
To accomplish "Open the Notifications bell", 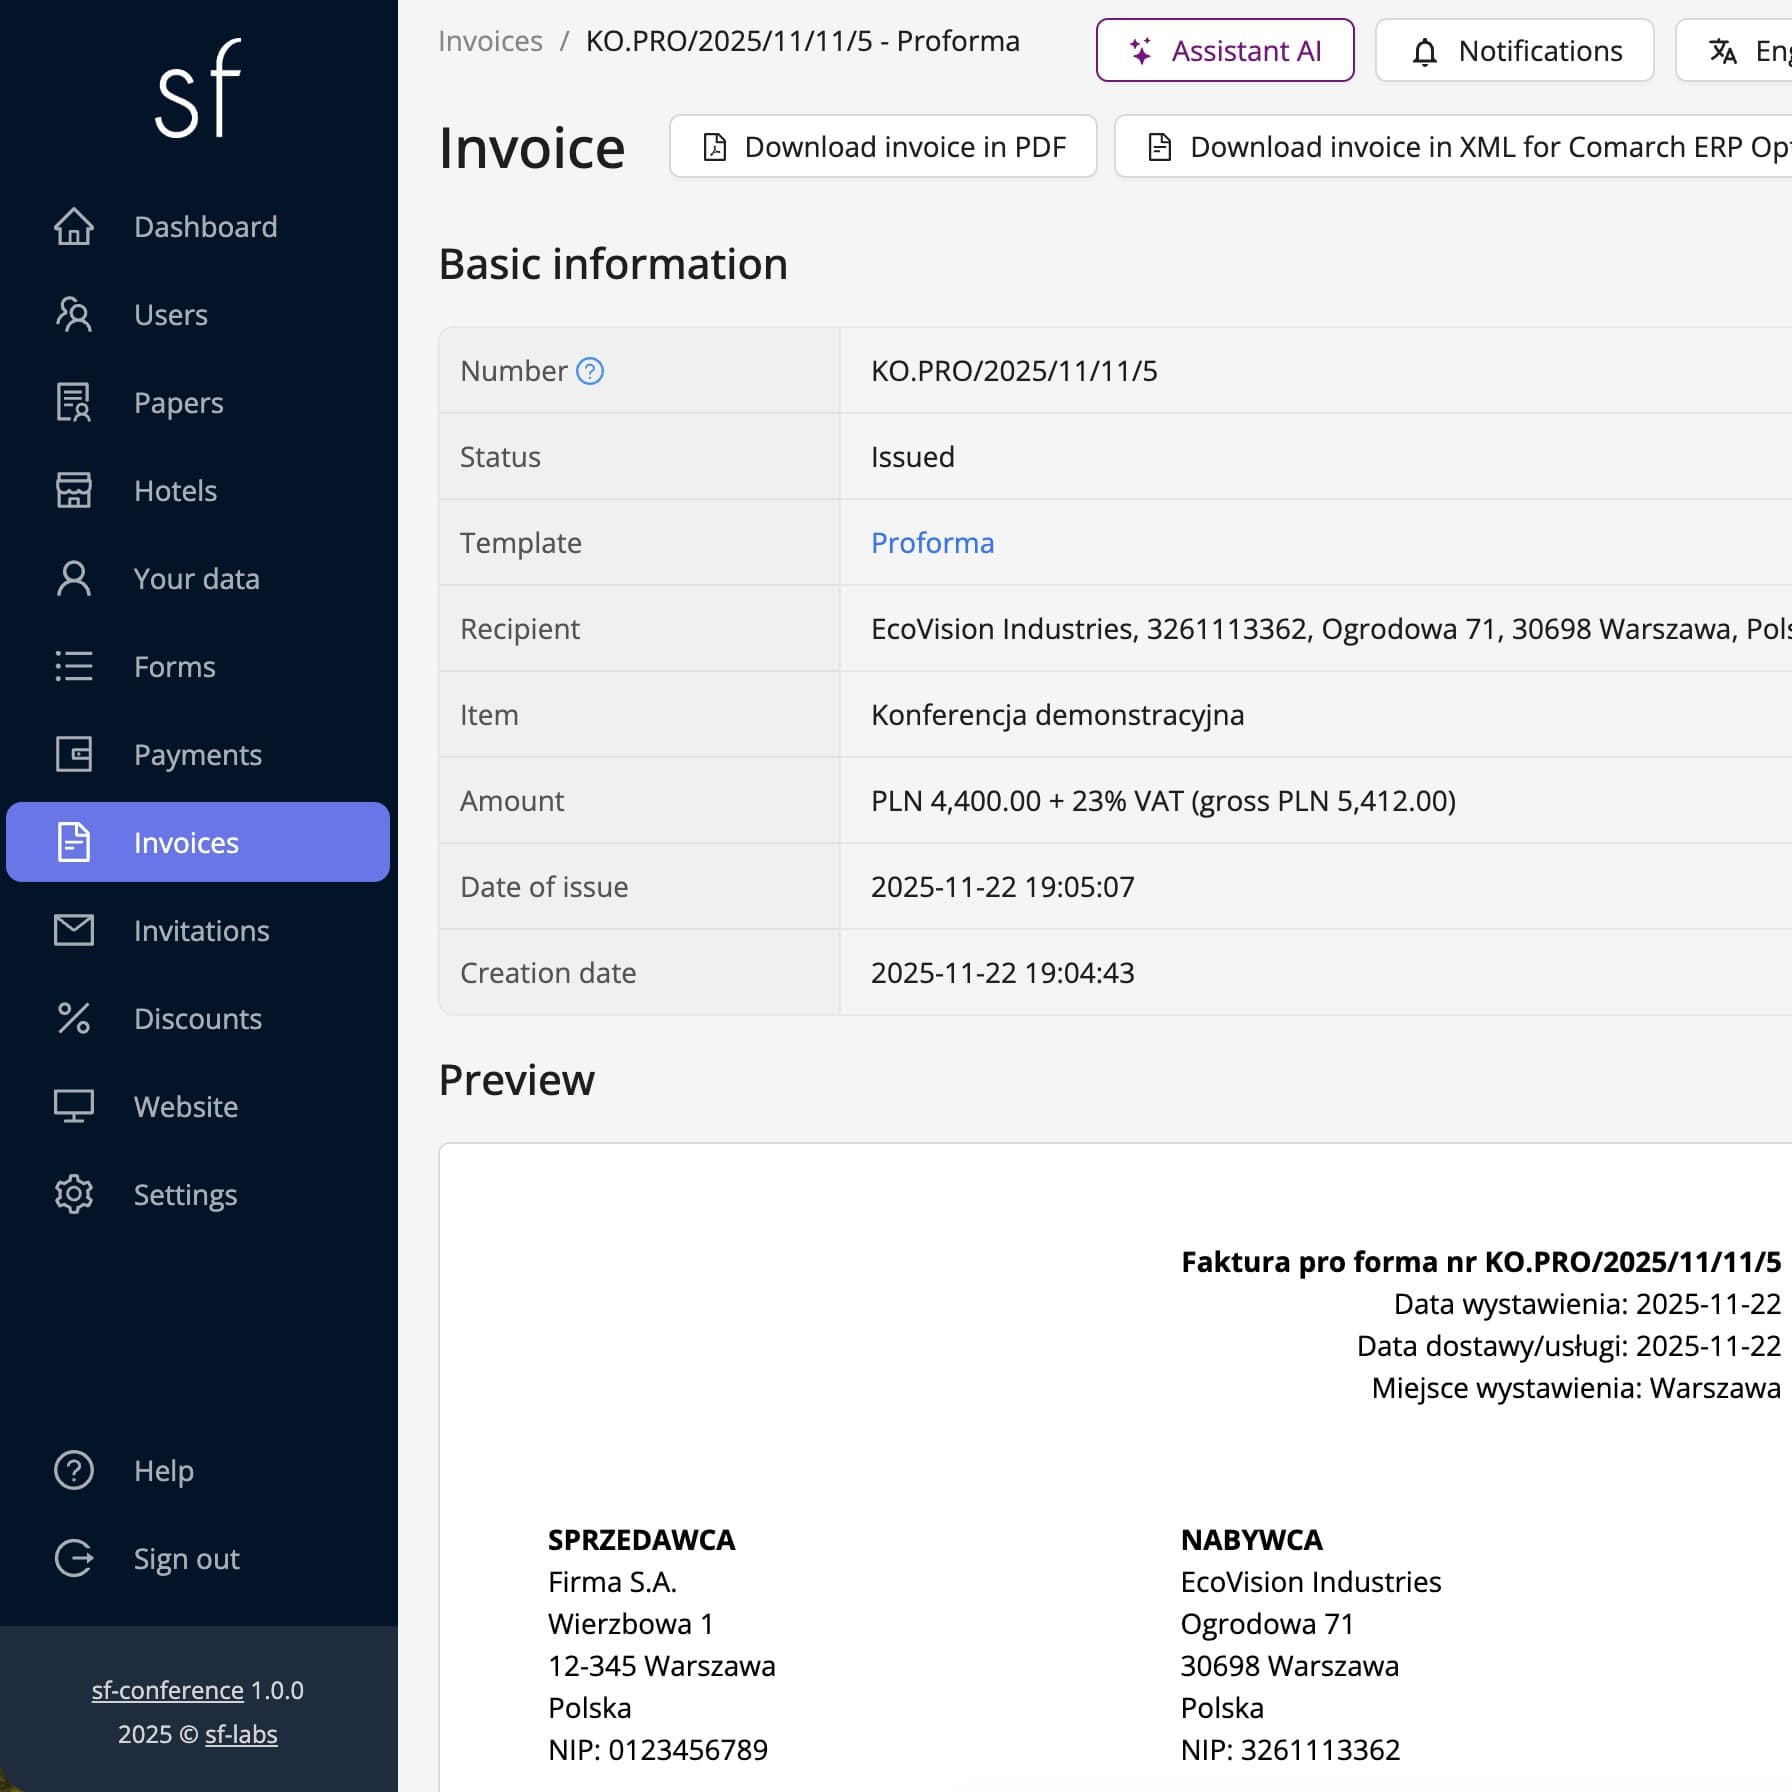I will coord(1427,50).
